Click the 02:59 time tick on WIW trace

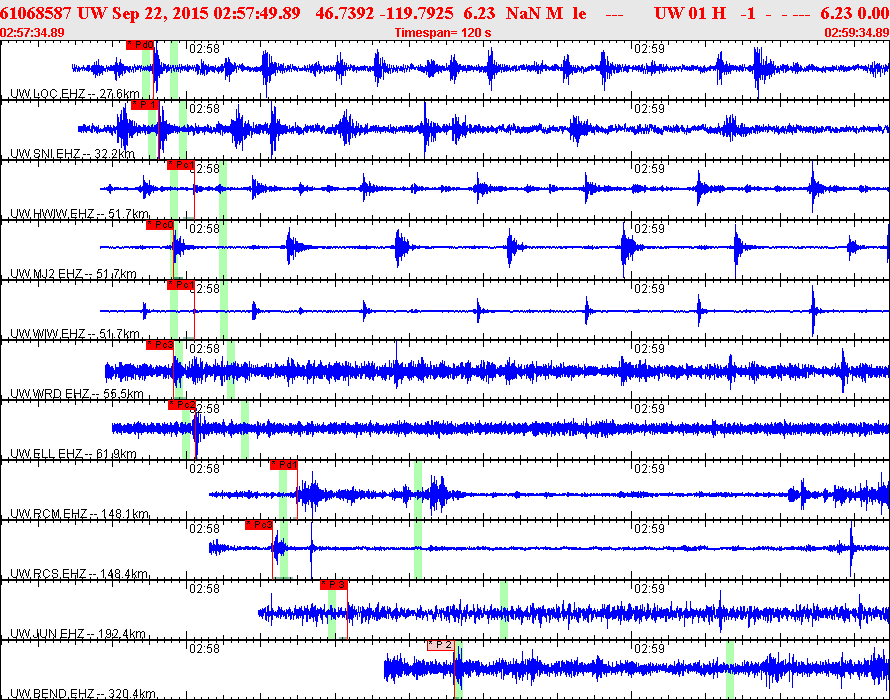[x=649, y=288]
